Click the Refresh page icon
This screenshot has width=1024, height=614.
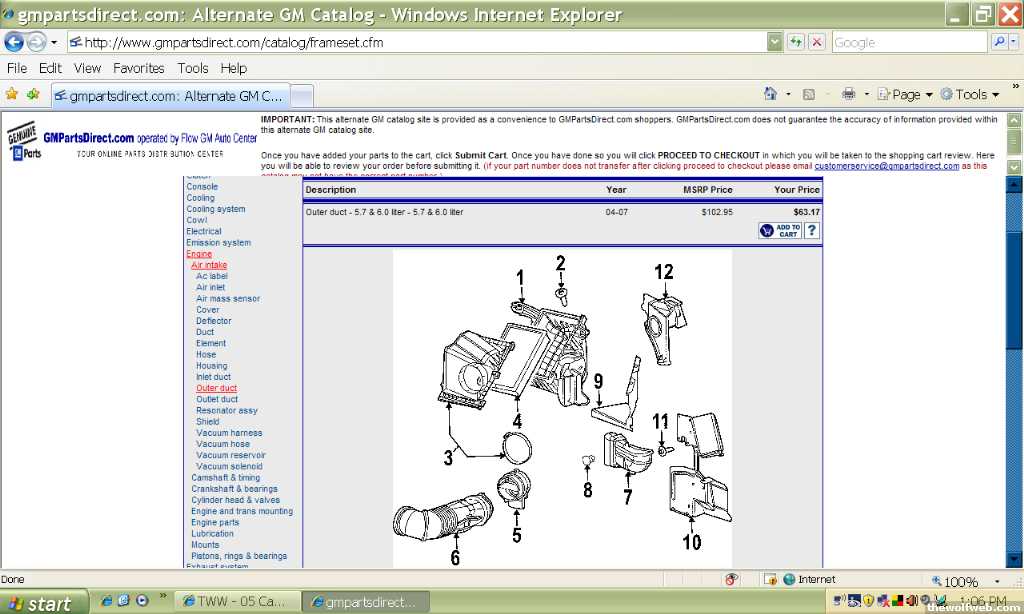[796, 42]
